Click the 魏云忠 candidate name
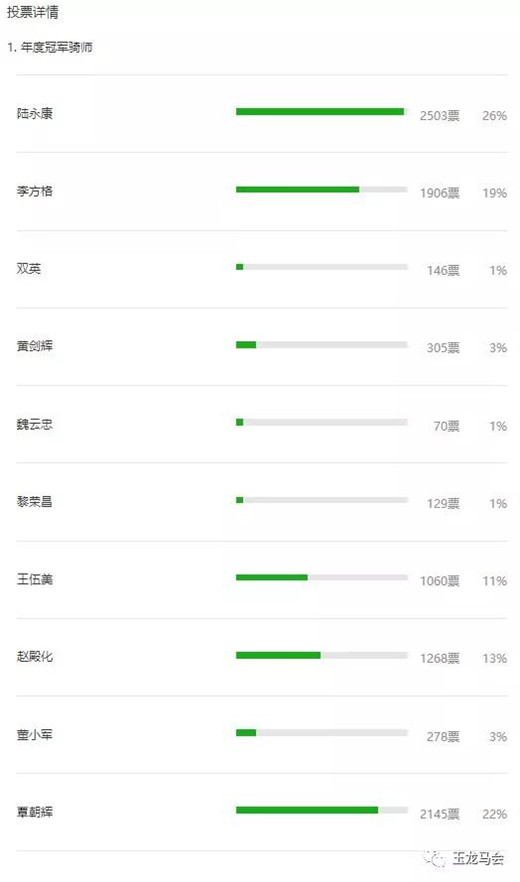This screenshot has width=520, height=882. pyautogui.click(x=34, y=424)
